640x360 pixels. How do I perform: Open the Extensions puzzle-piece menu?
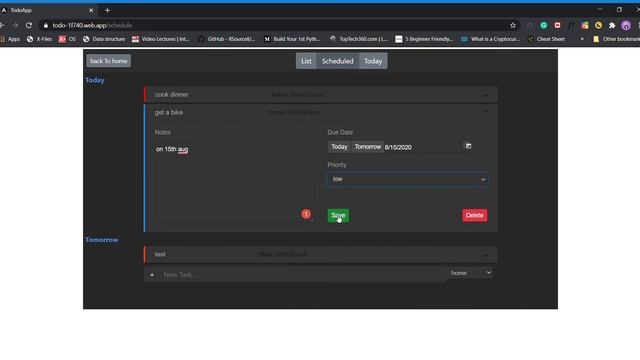[x=612, y=25]
